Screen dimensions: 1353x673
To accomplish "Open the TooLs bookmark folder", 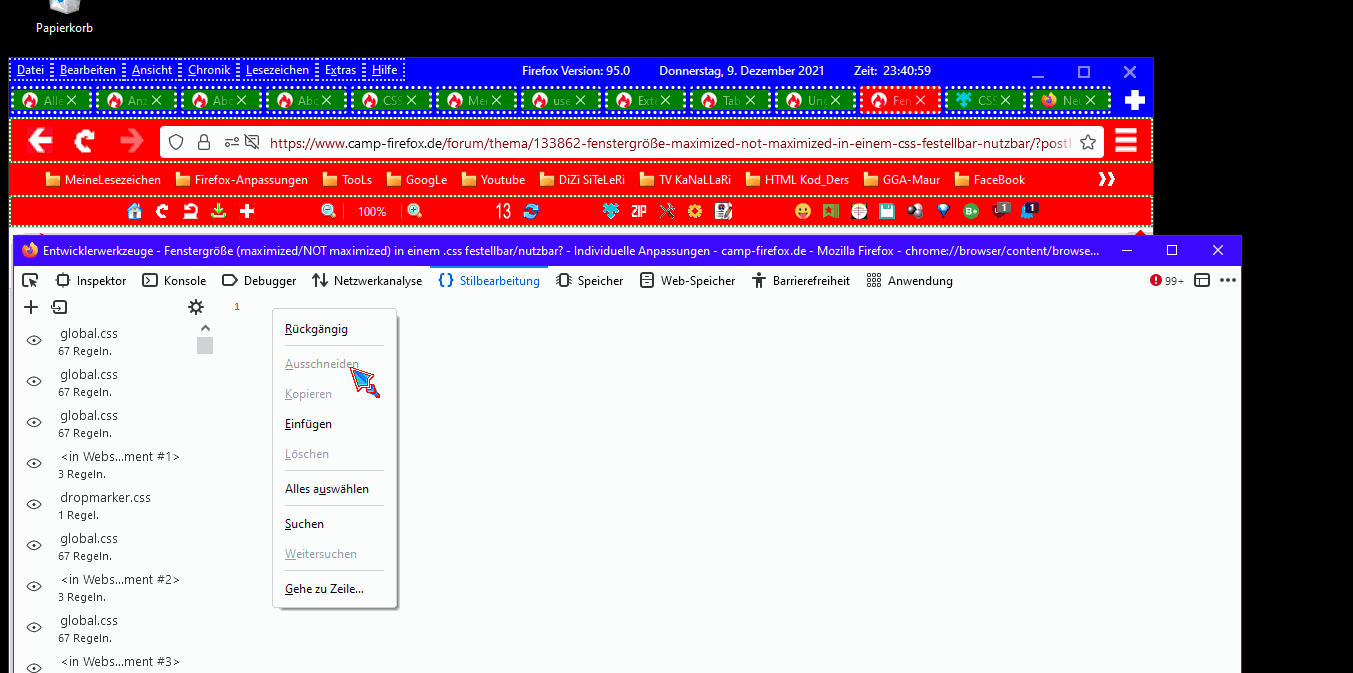I will click(x=347, y=180).
